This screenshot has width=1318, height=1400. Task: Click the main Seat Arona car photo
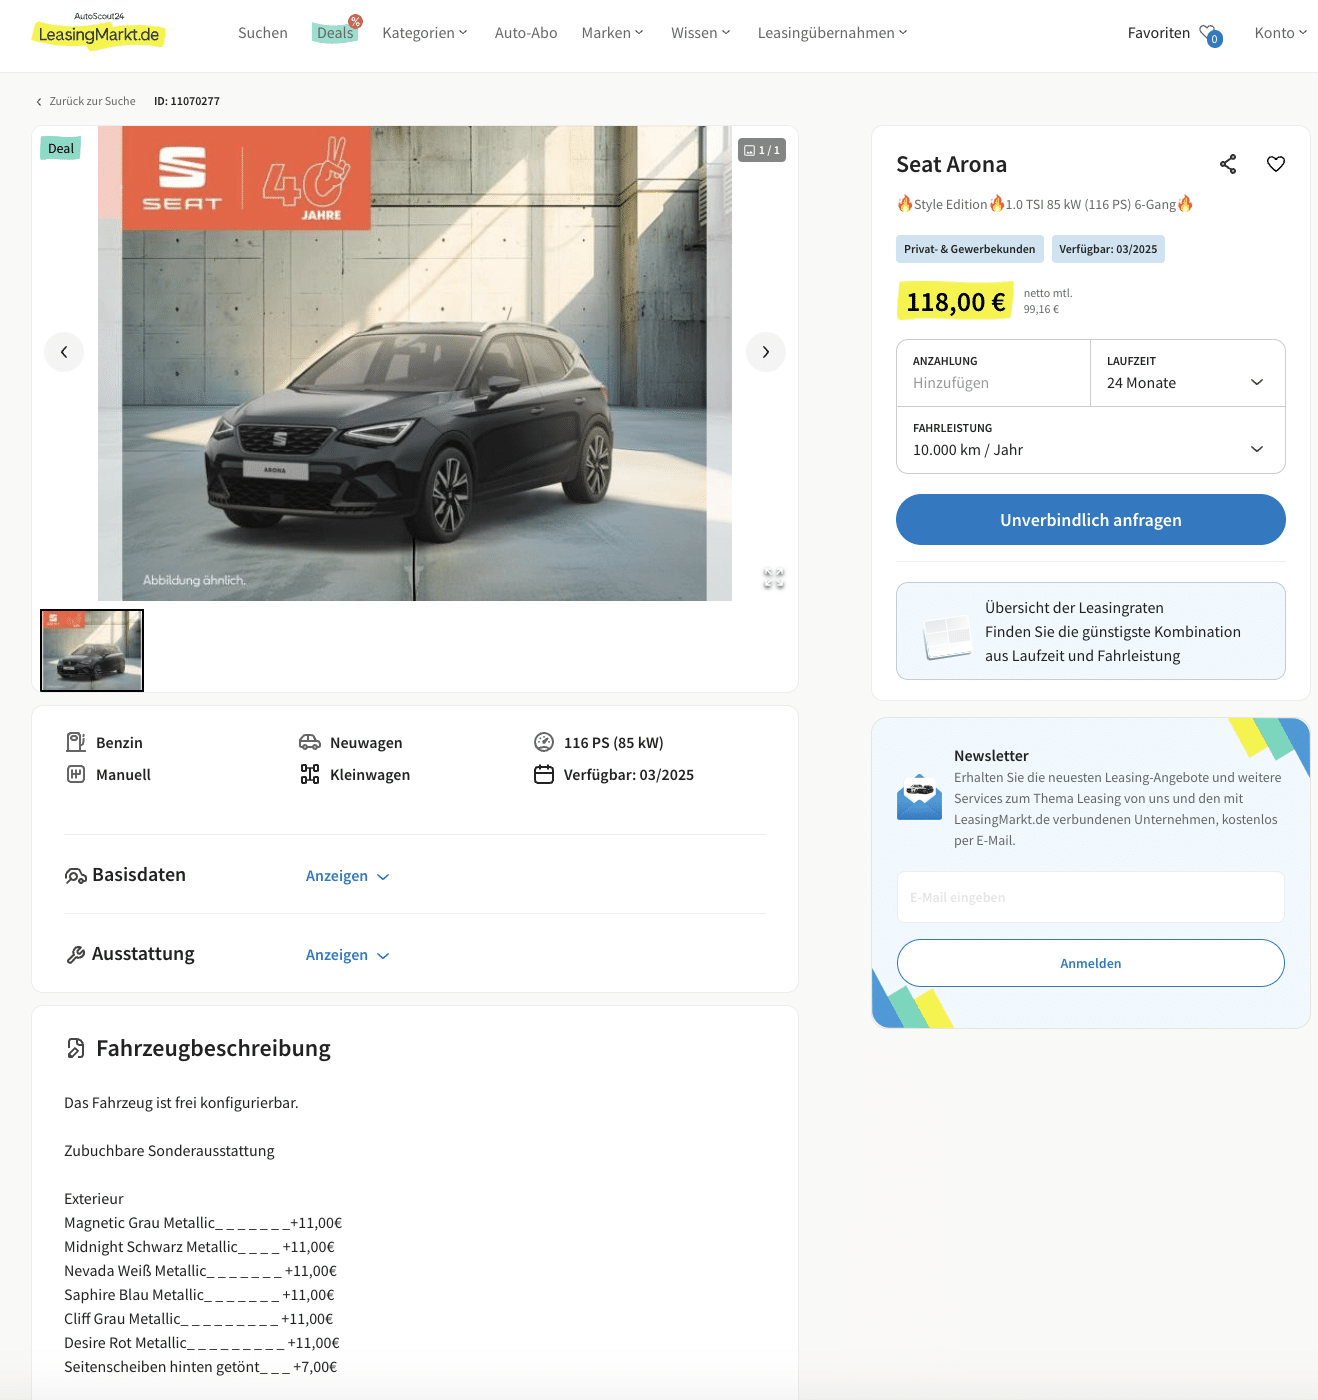[x=415, y=363]
